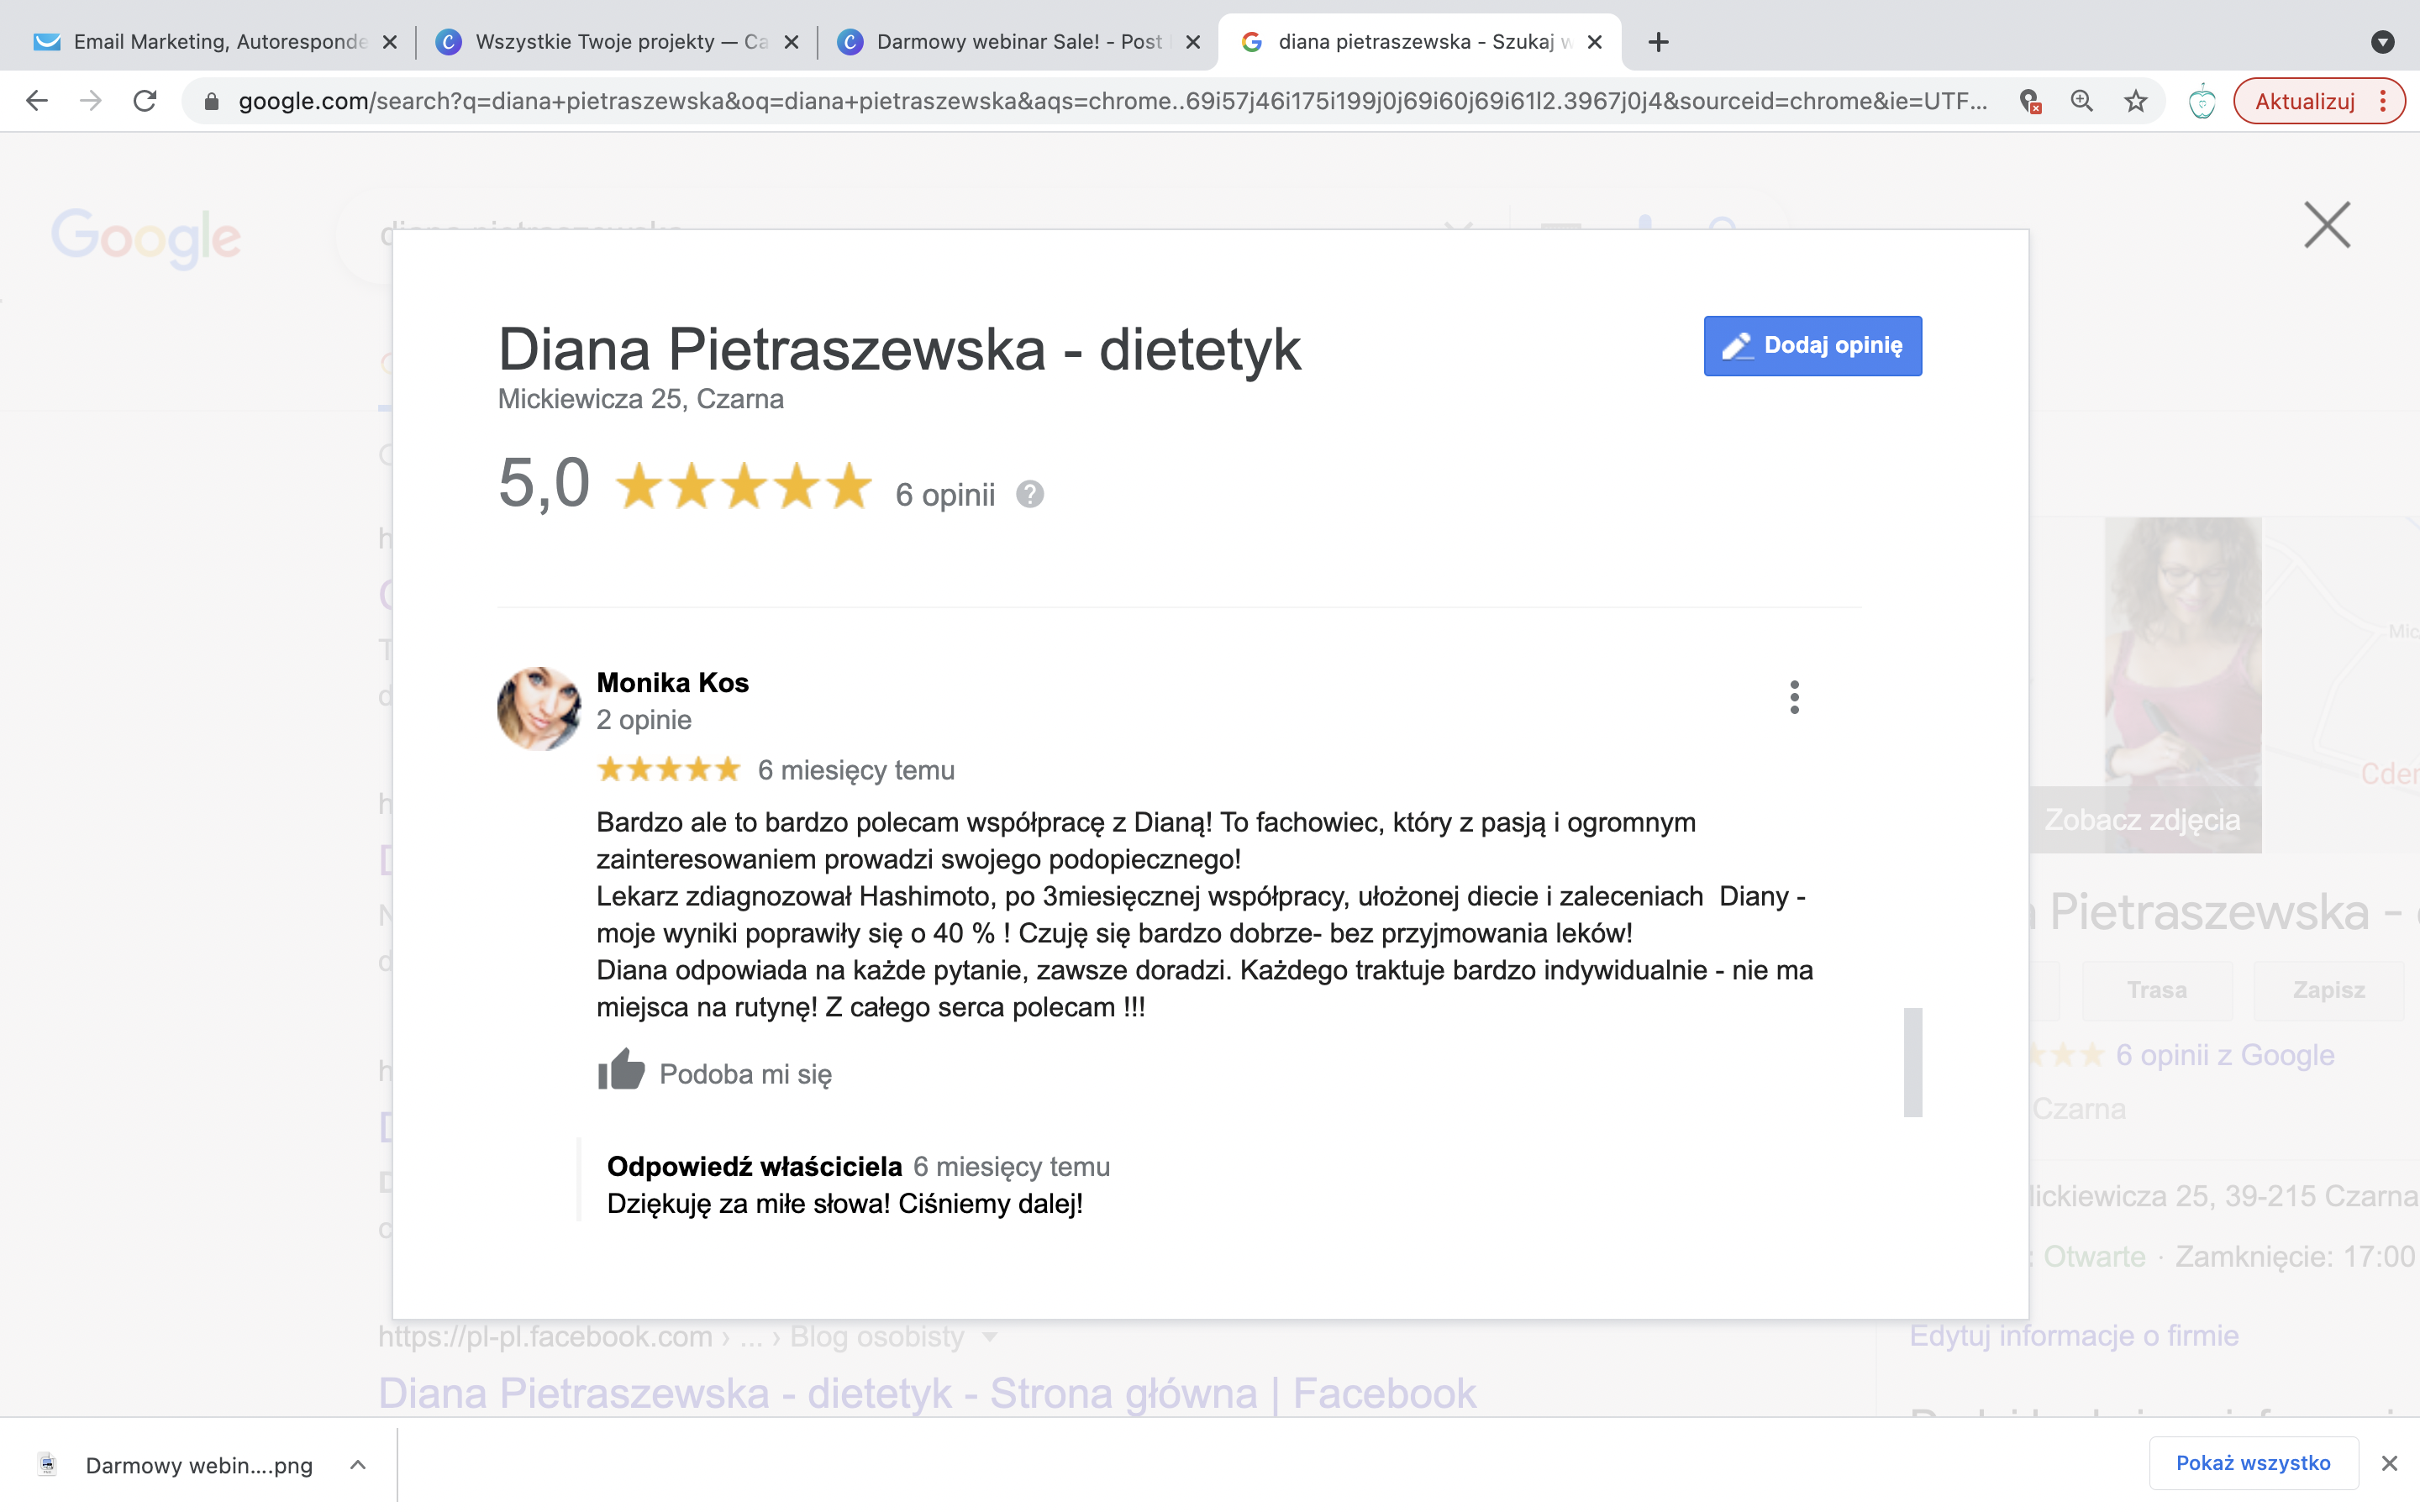Click Pokaż wszystko in downloads bar
2420x1512 pixels.
[x=2253, y=1463]
